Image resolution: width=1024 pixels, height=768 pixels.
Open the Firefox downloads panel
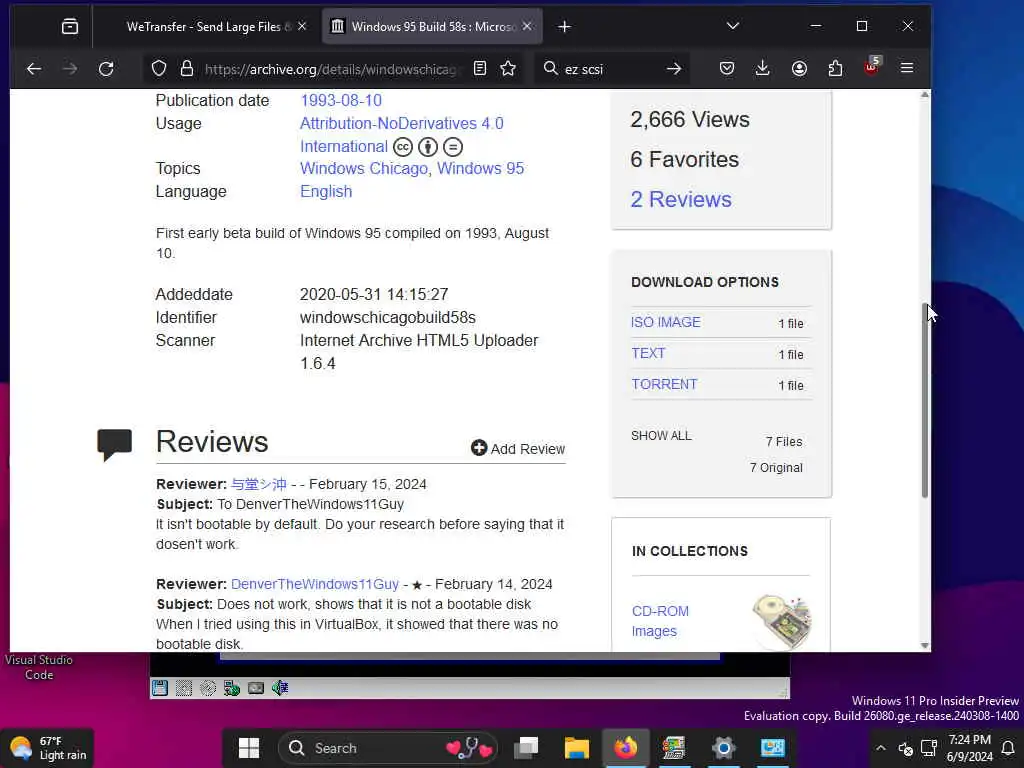(x=762, y=69)
